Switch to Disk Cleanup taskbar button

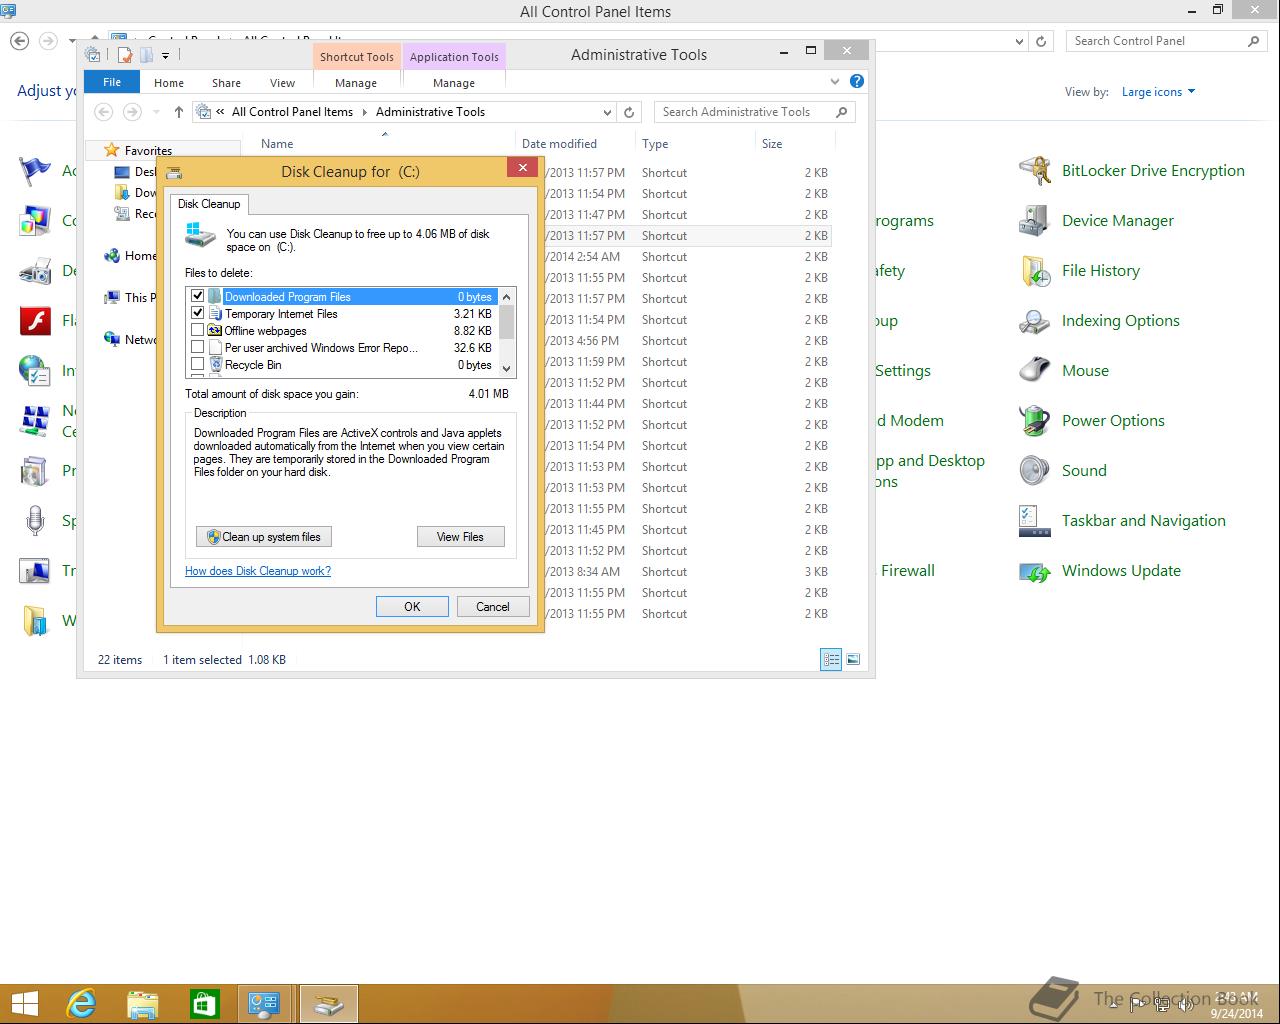tap(328, 1004)
